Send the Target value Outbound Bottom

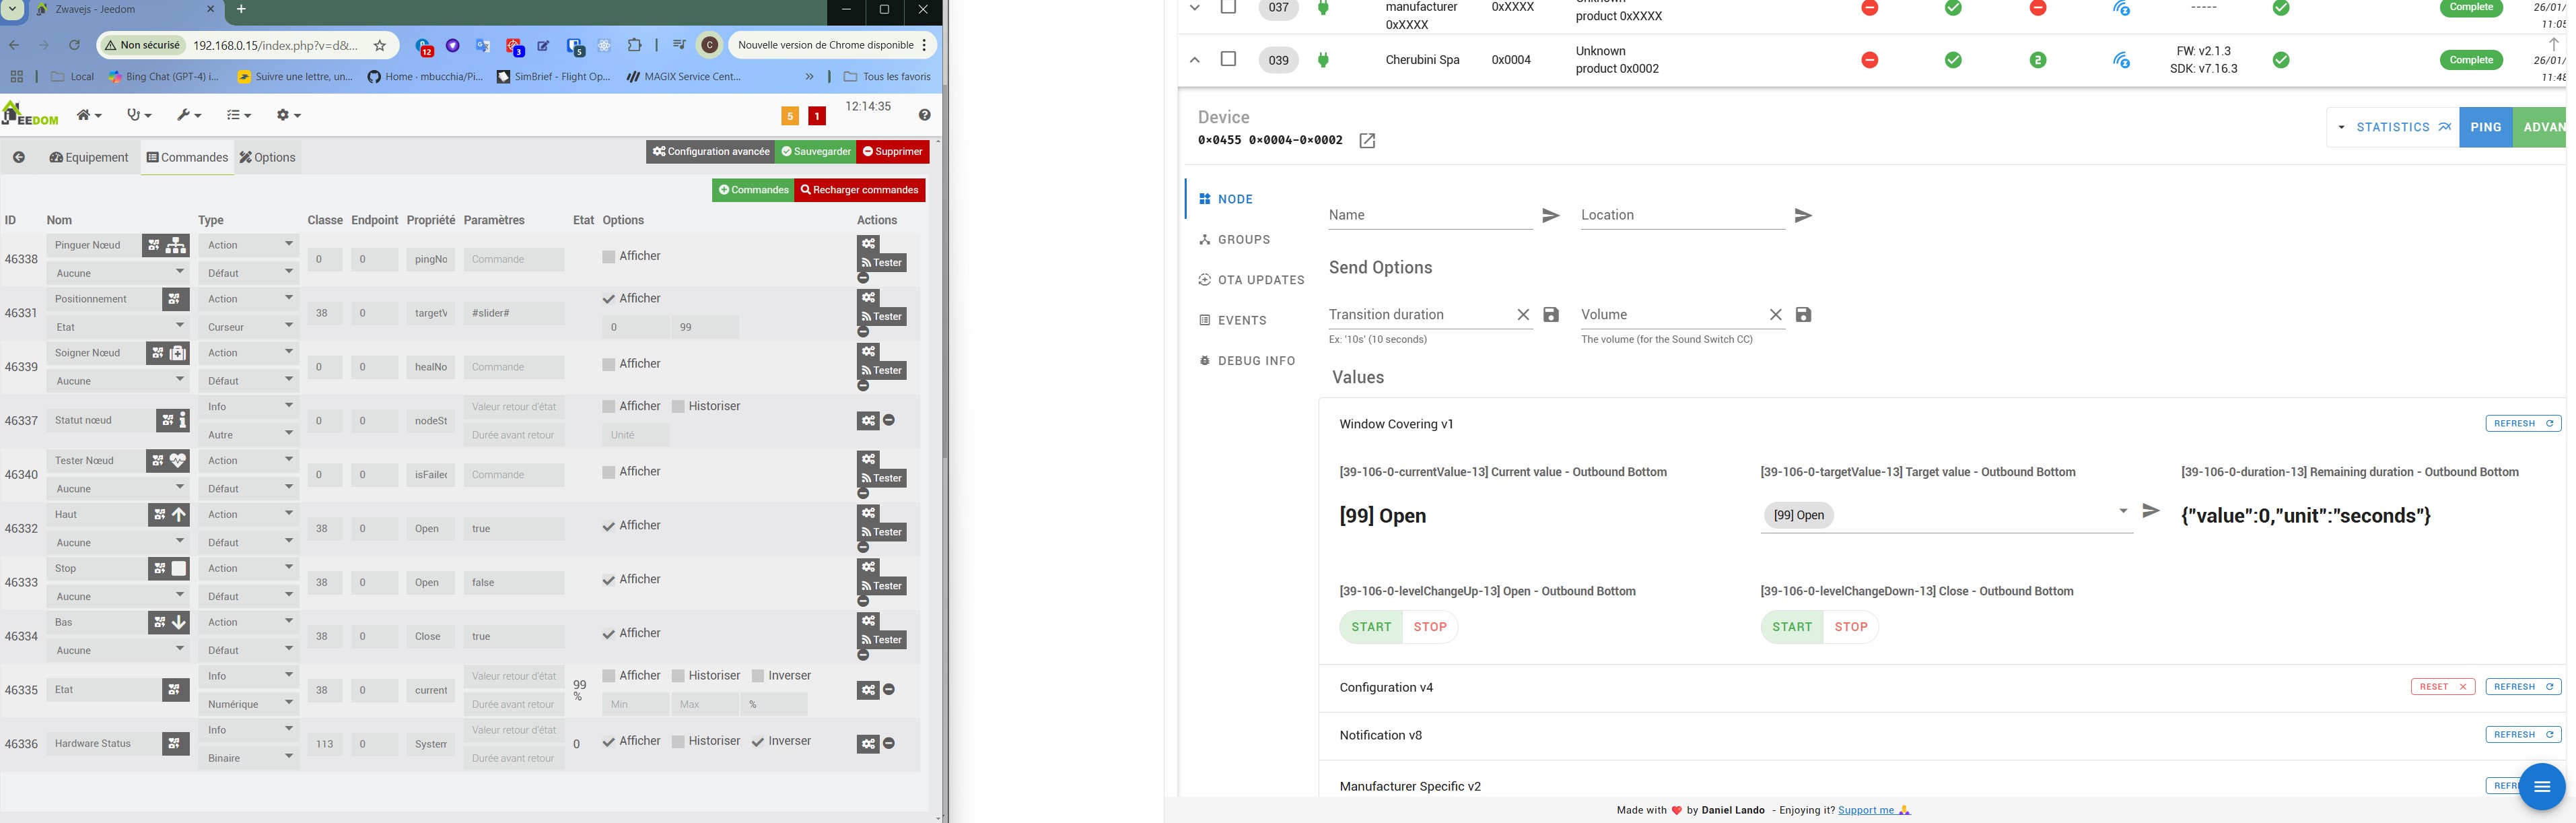tap(2151, 511)
